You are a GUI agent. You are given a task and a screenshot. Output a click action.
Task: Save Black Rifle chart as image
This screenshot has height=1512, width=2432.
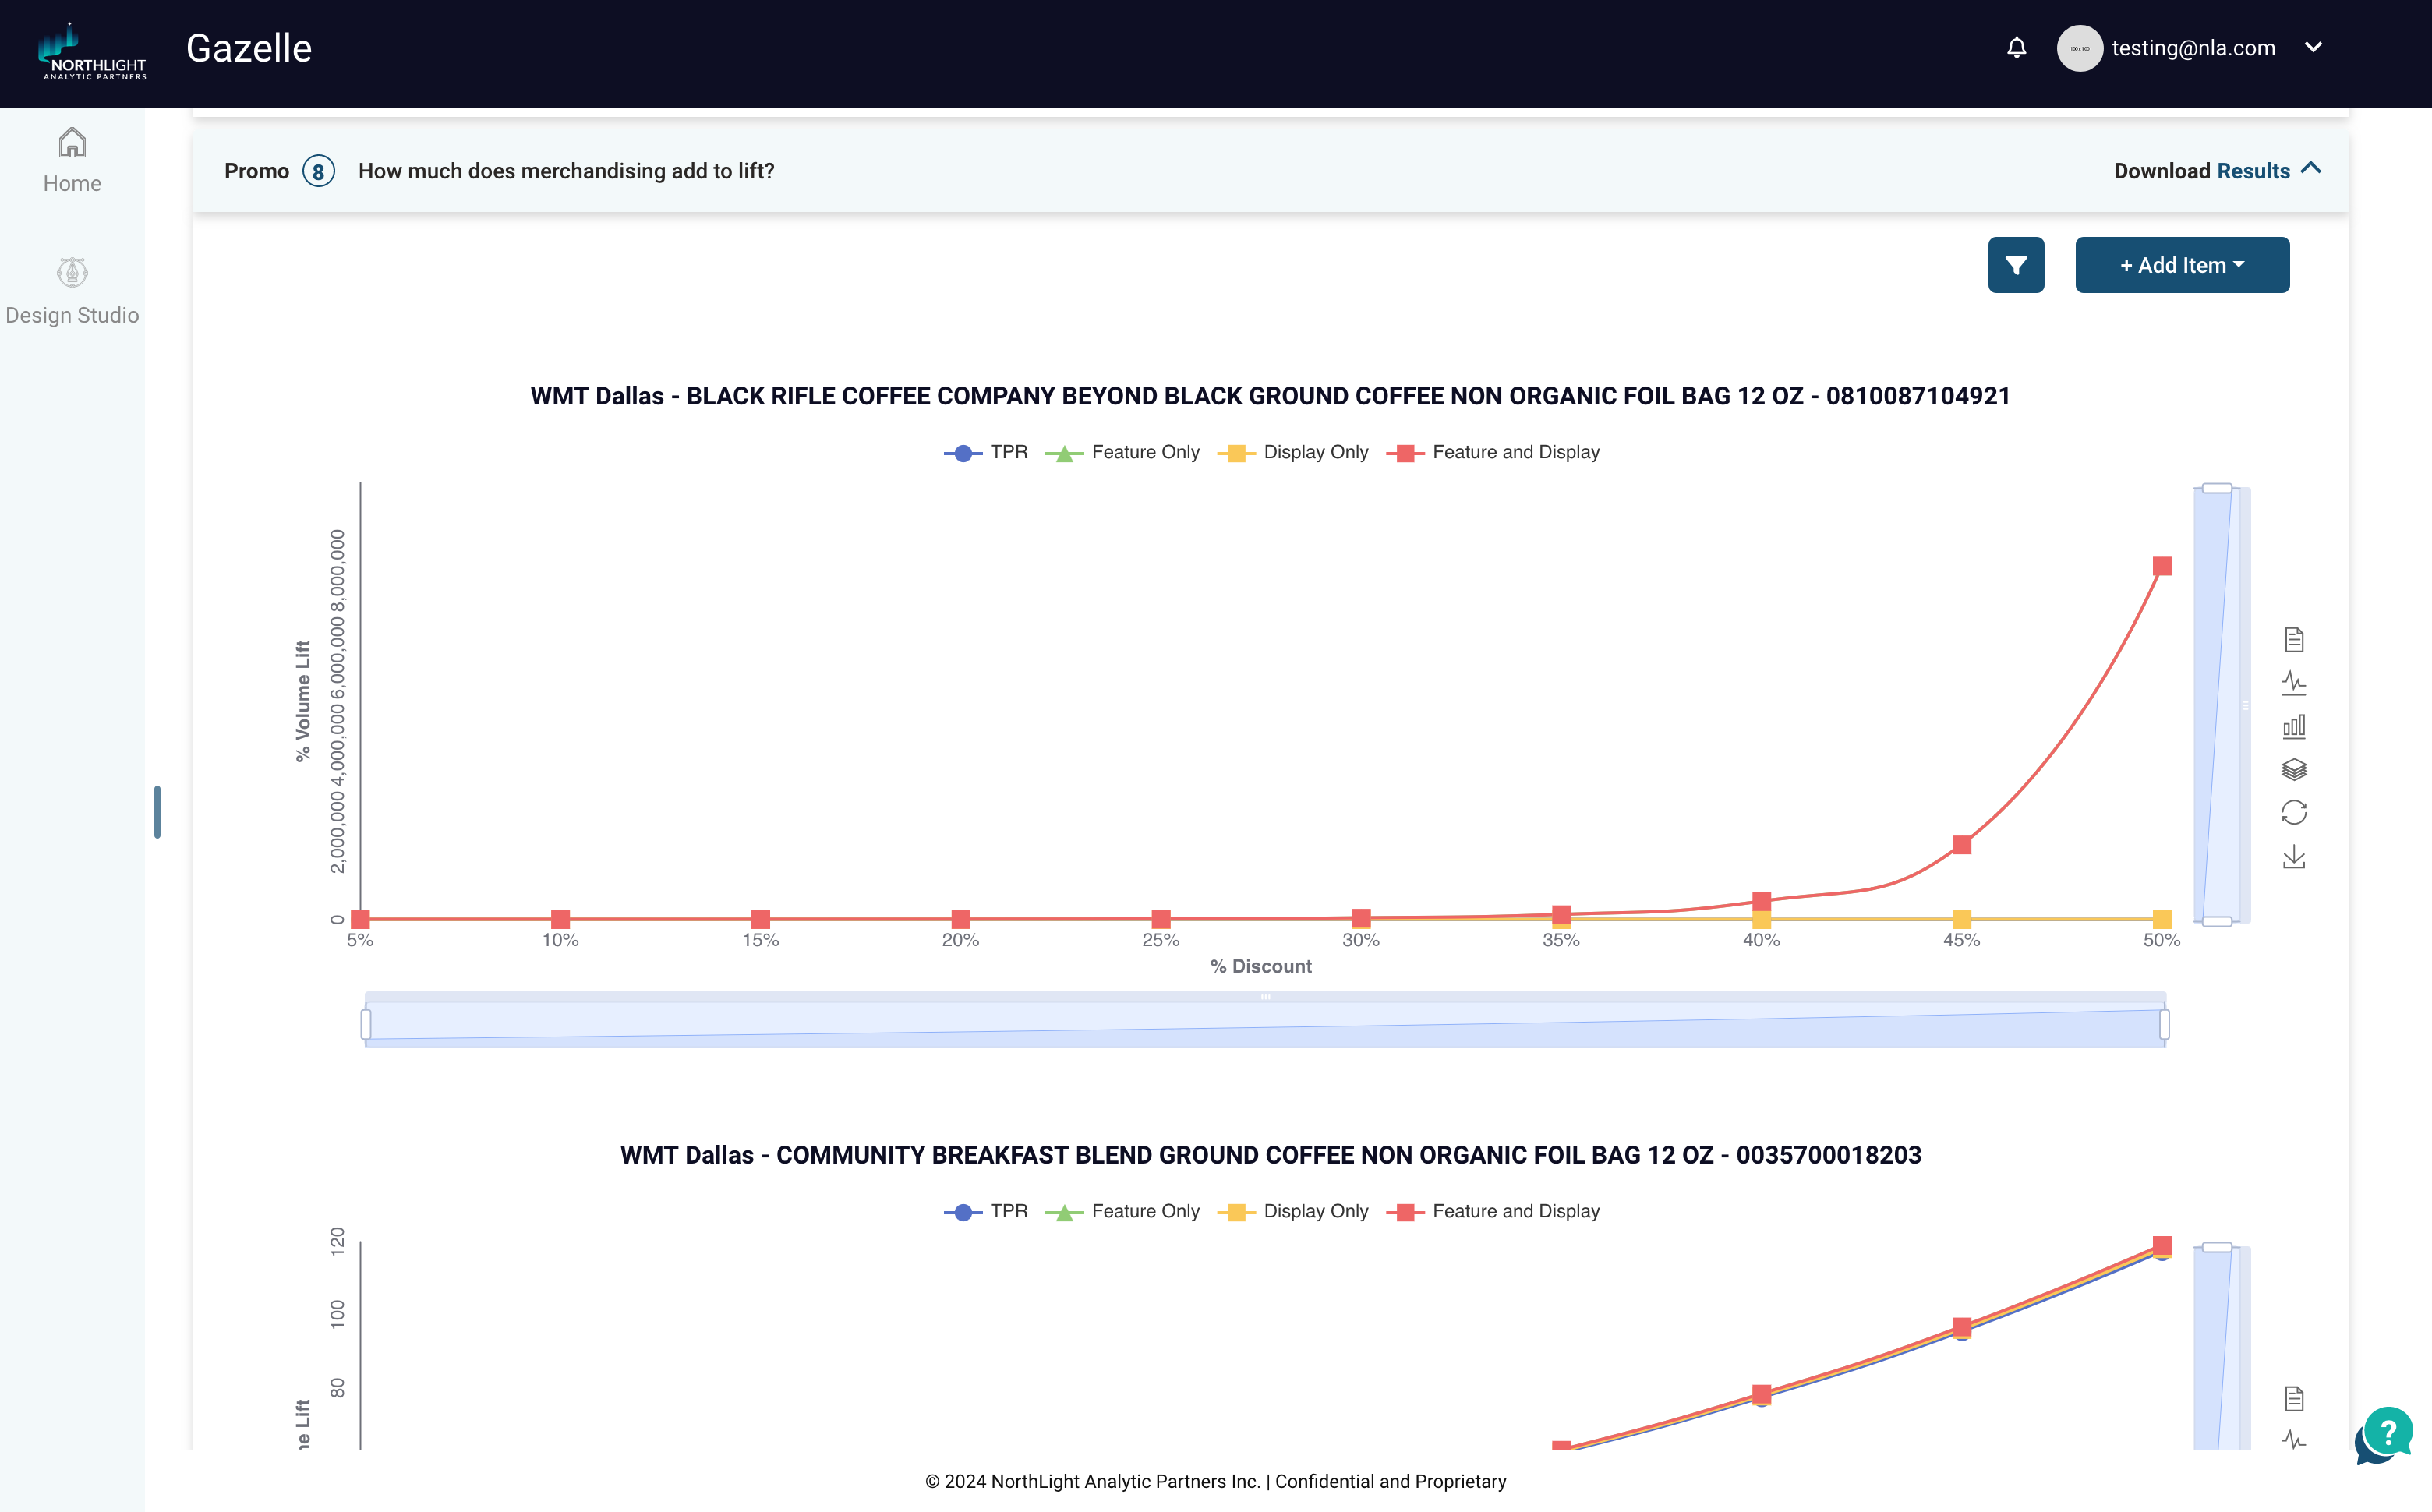[2293, 856]
